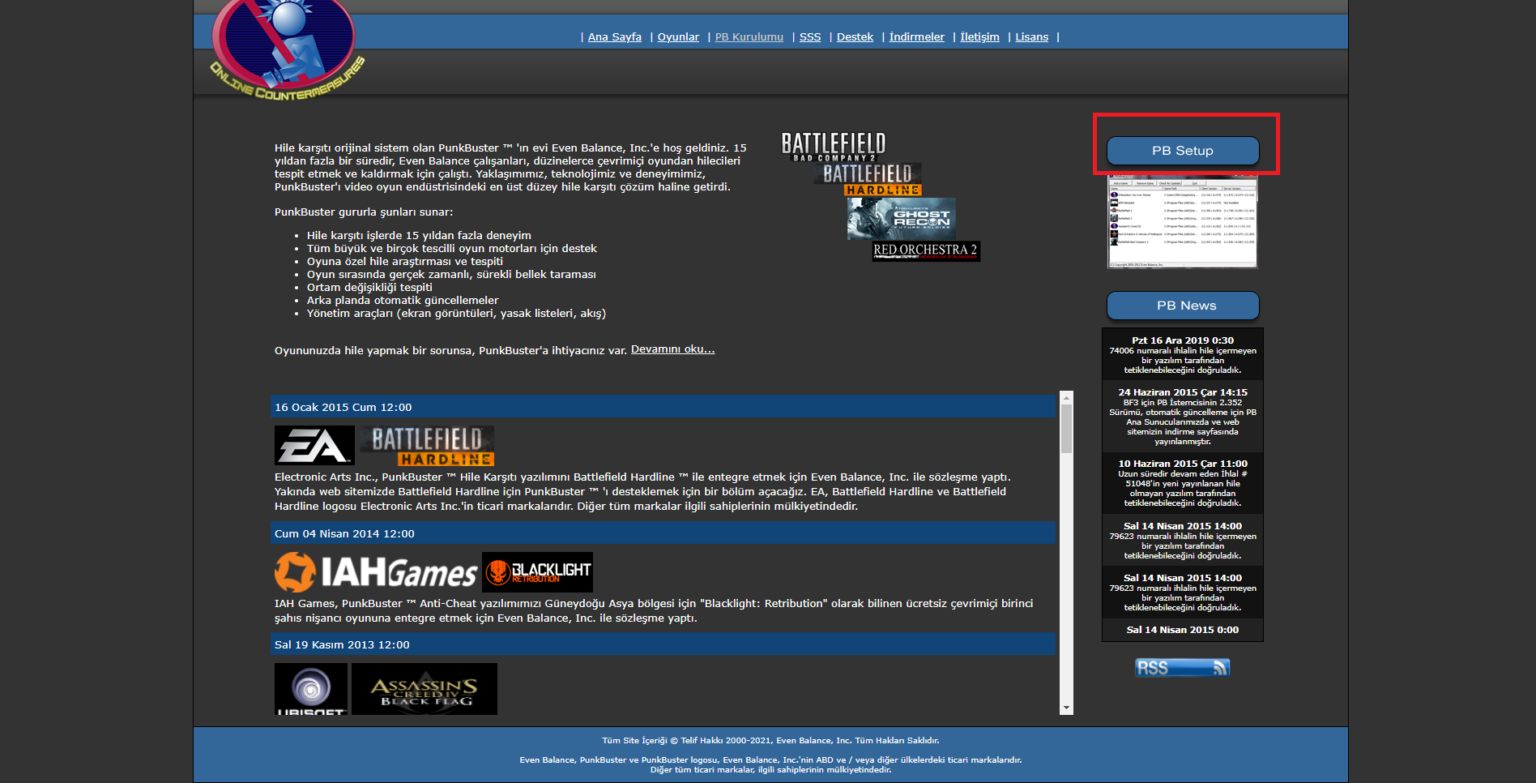Click the Red Orchestra 2 logo
The height and width of the screenshot is (783, 1536).
click(926, 251)
